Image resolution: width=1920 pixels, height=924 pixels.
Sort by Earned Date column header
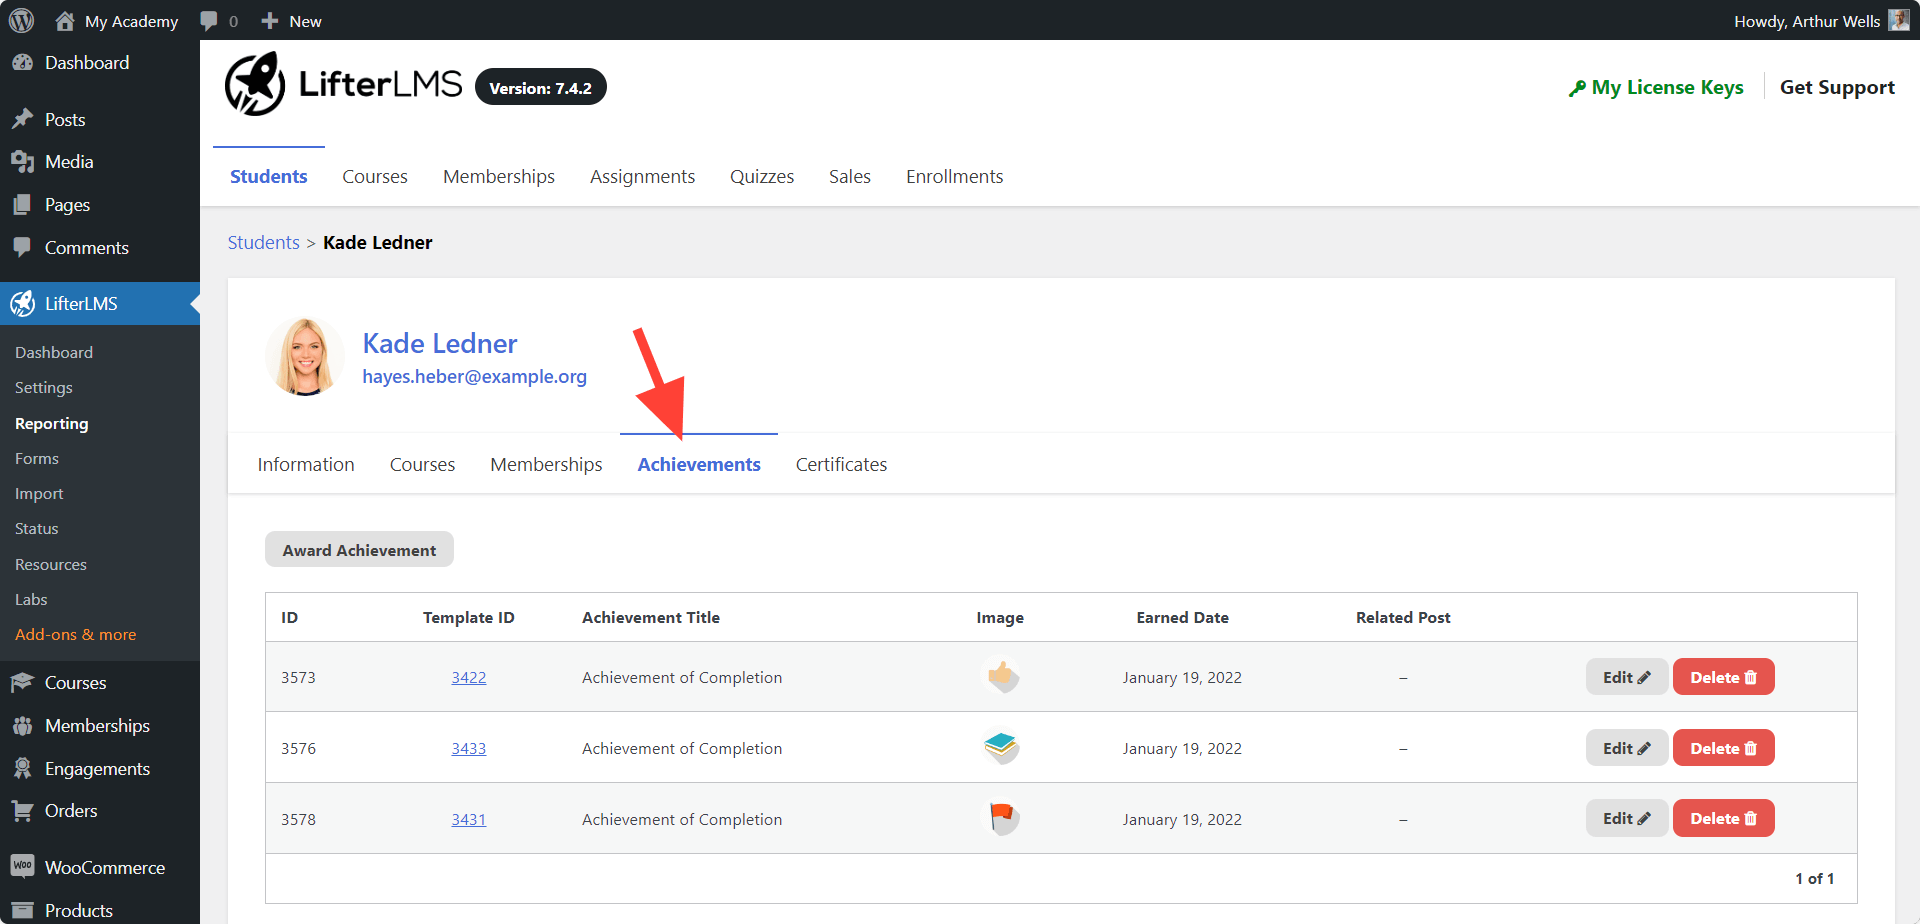pos(1182,617)
